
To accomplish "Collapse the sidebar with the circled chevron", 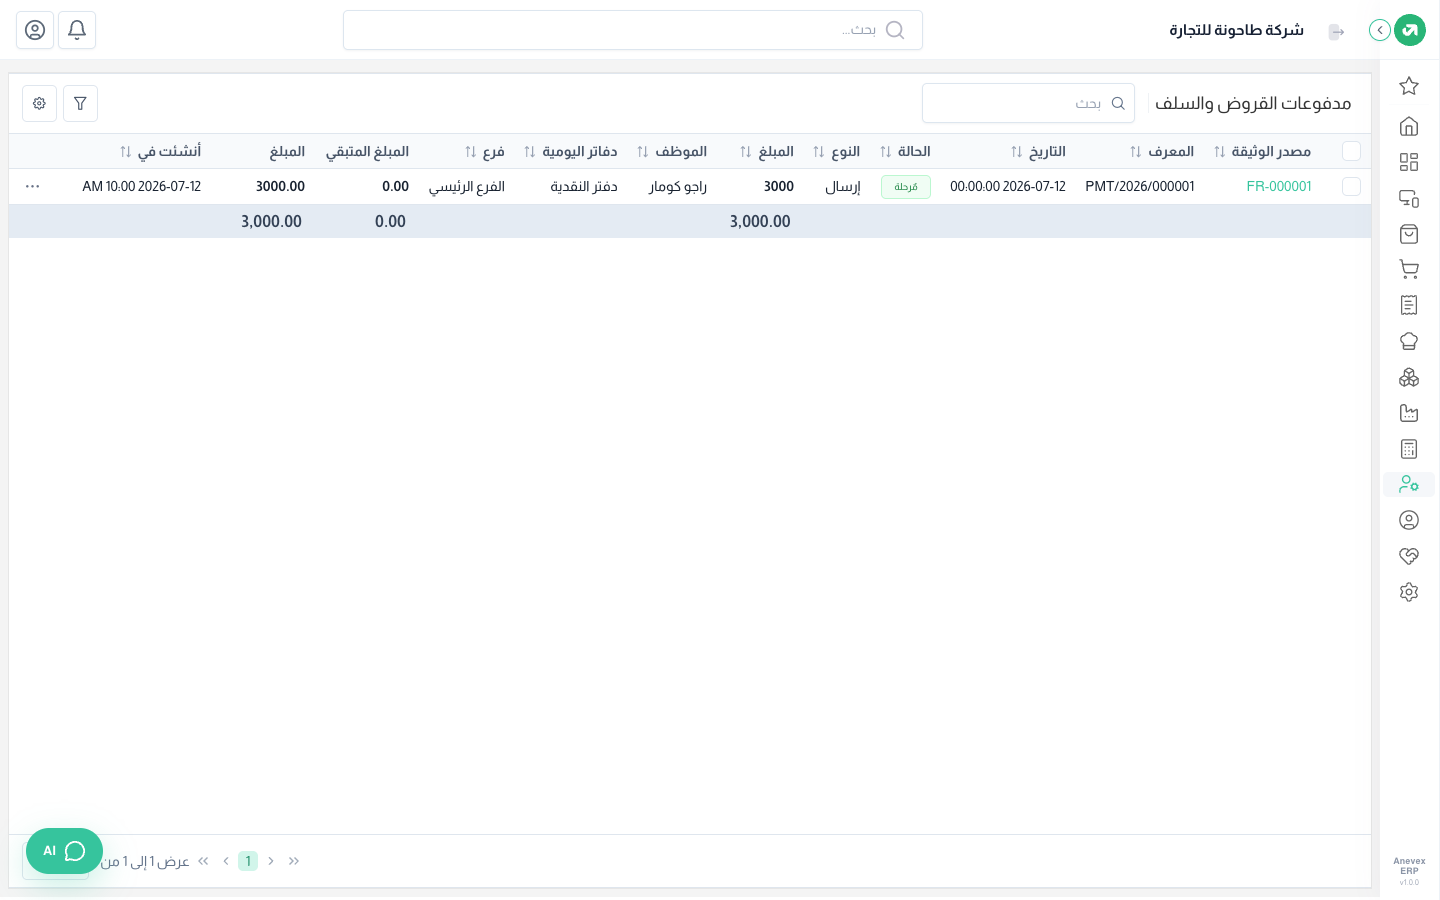I will pyautogui.click(x=1380, y=30).
